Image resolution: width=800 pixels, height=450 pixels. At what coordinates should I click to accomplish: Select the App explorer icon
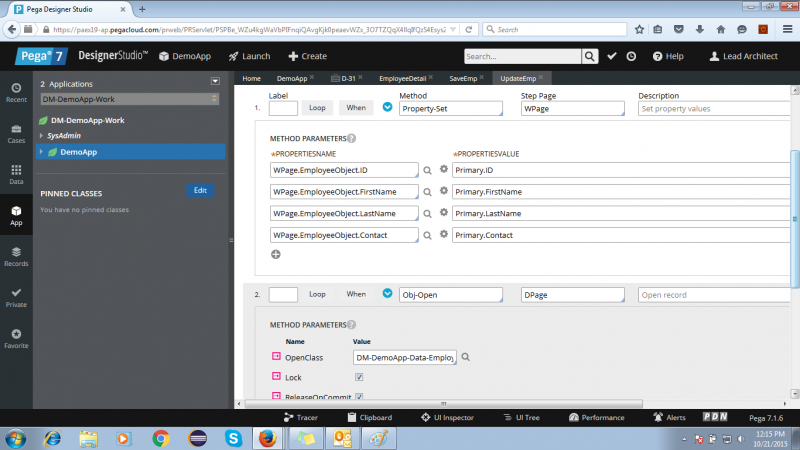[x=16, y=215]
